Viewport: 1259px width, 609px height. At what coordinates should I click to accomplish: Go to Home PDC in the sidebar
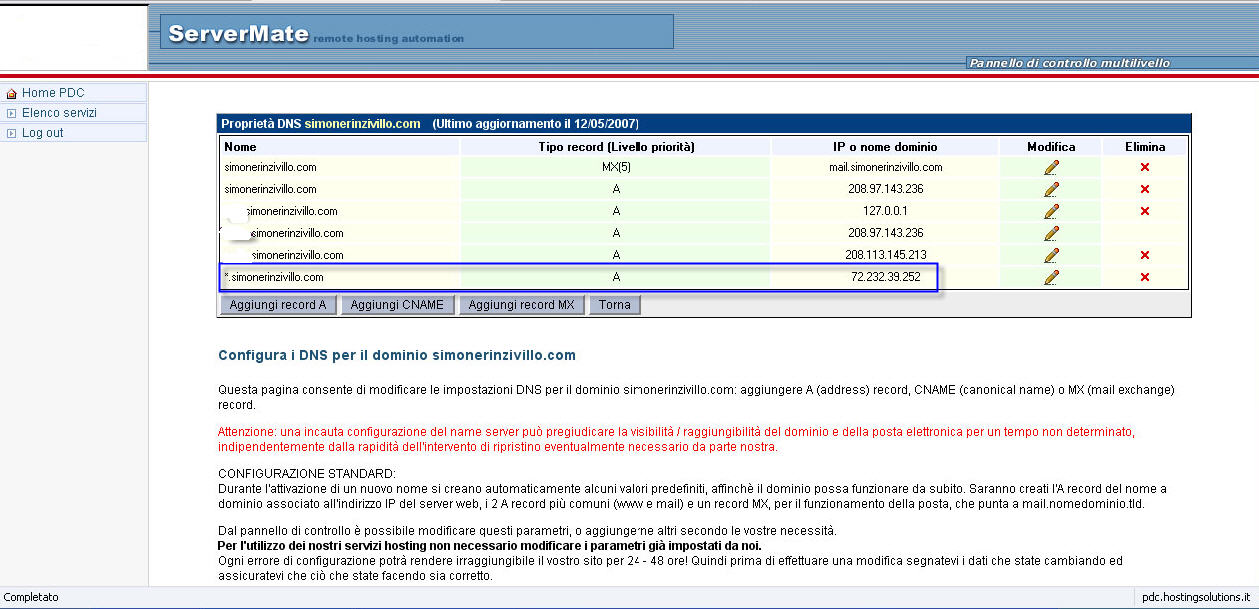(53, 93)
